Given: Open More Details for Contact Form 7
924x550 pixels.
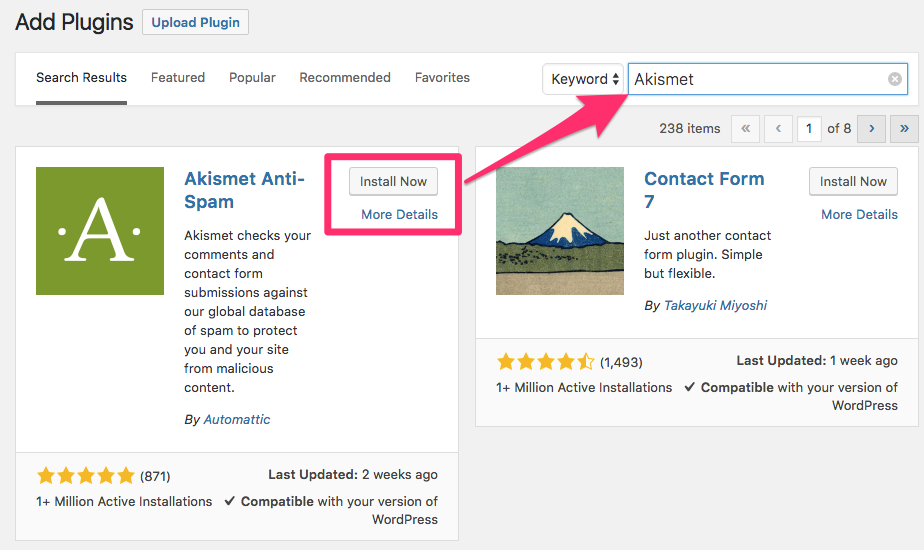Looking at the screenshot, I should point(860,215).
